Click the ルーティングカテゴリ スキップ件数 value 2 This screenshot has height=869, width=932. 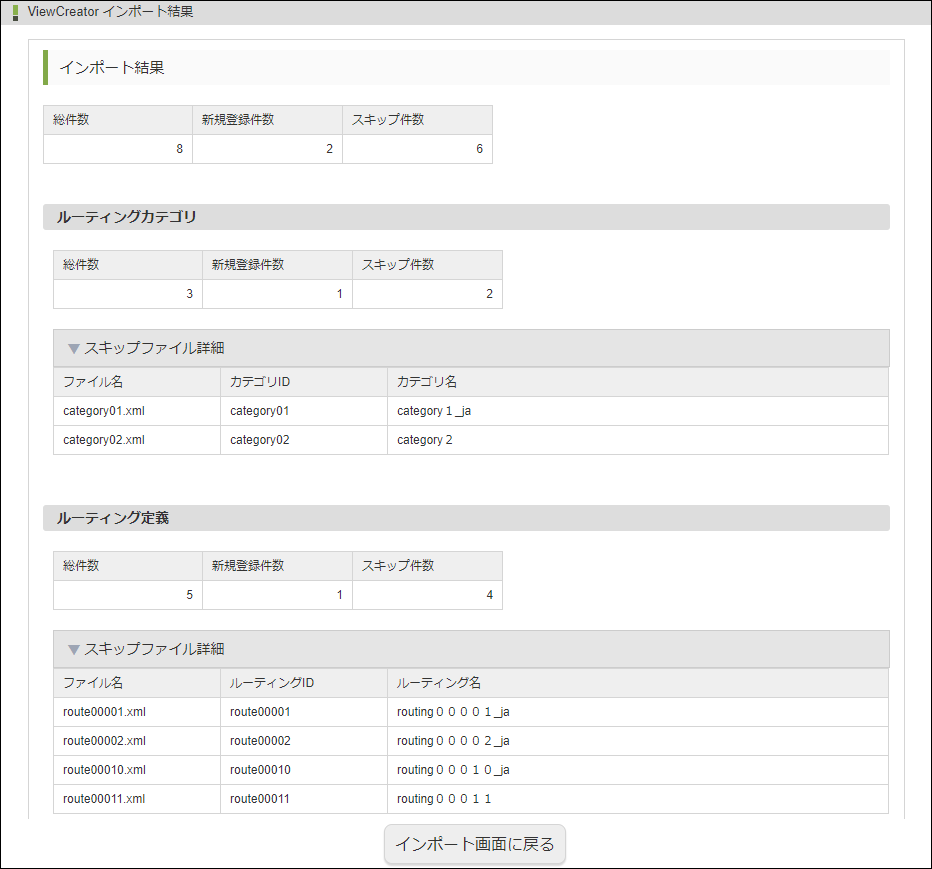pos(427,294)
